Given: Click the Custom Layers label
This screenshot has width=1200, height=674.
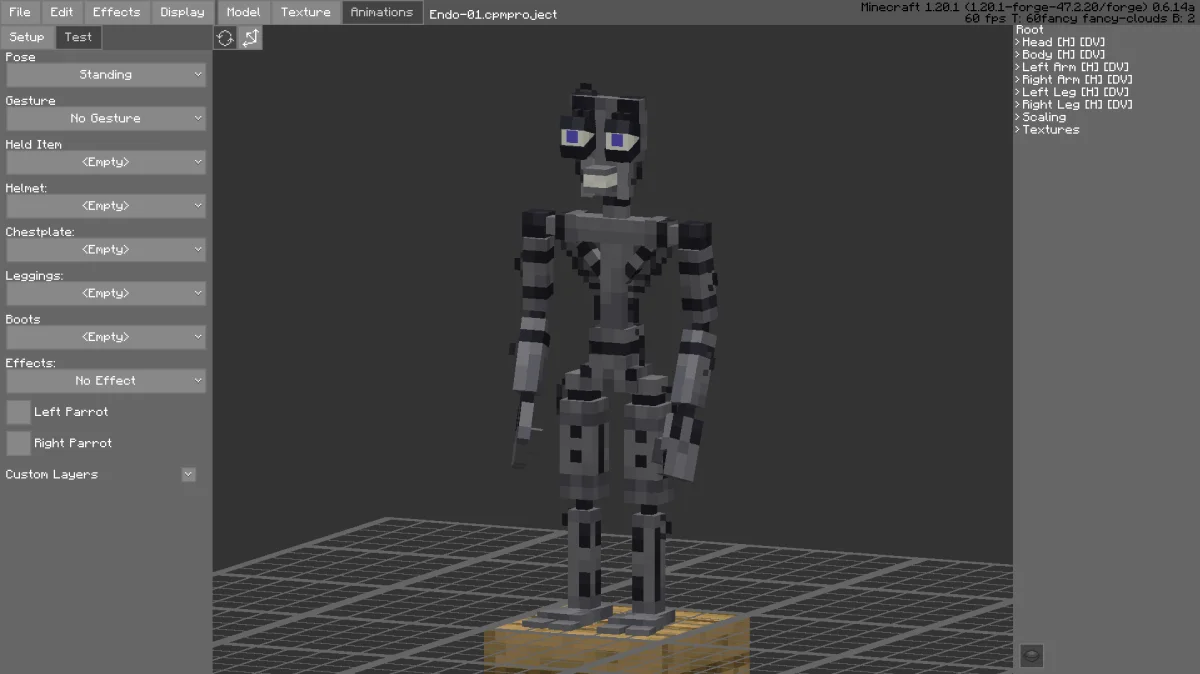Looking at the screenshot, I should pyautogui.click(x=52, y=475).
